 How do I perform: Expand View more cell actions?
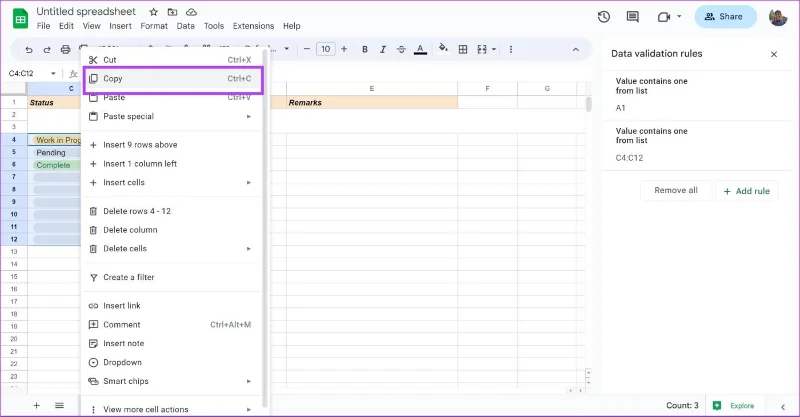[x=171, y=409]
